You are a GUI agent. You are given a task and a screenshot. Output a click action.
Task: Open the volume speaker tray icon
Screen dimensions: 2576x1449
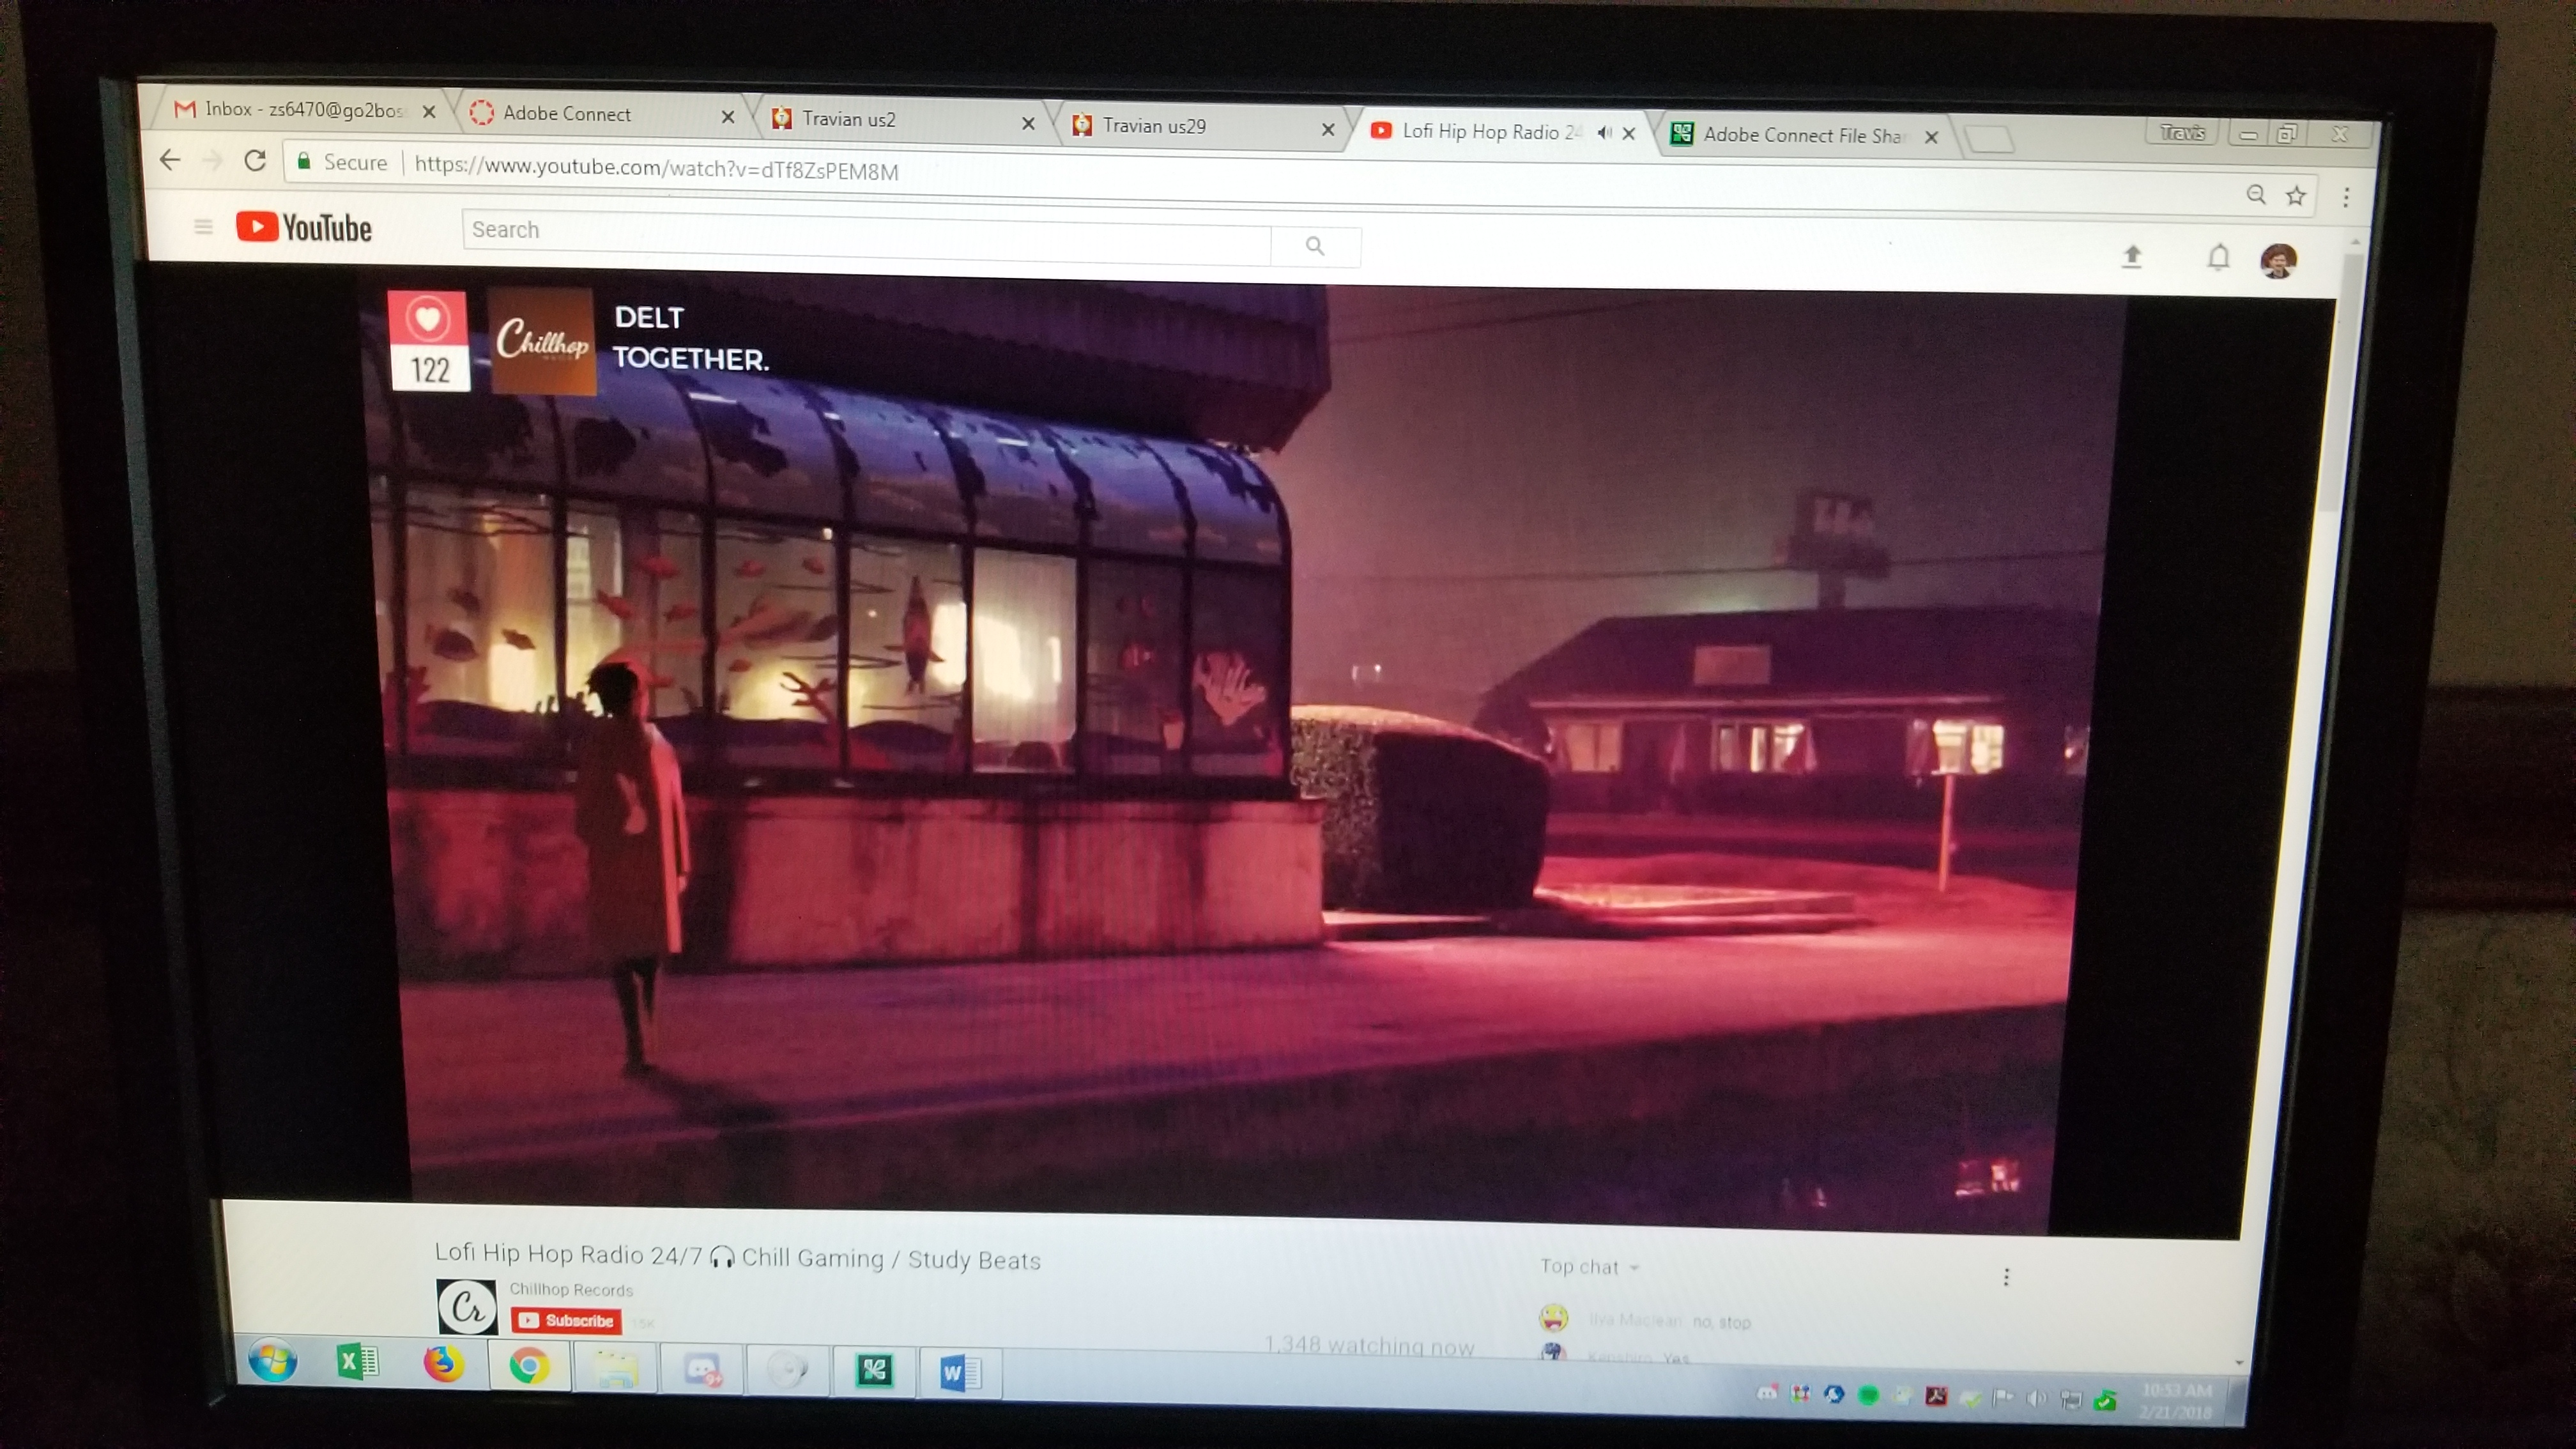(x=2036, y=1399)
